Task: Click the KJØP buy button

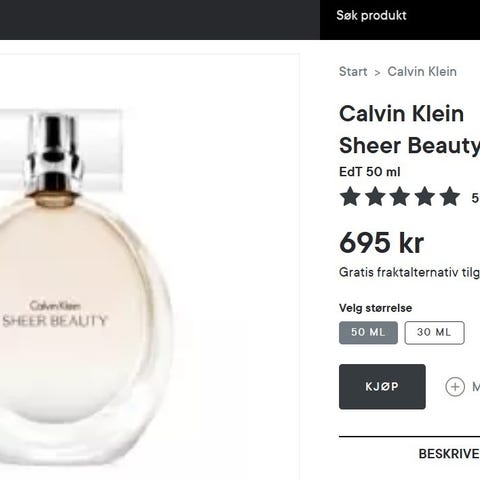Action: [382, 386]
